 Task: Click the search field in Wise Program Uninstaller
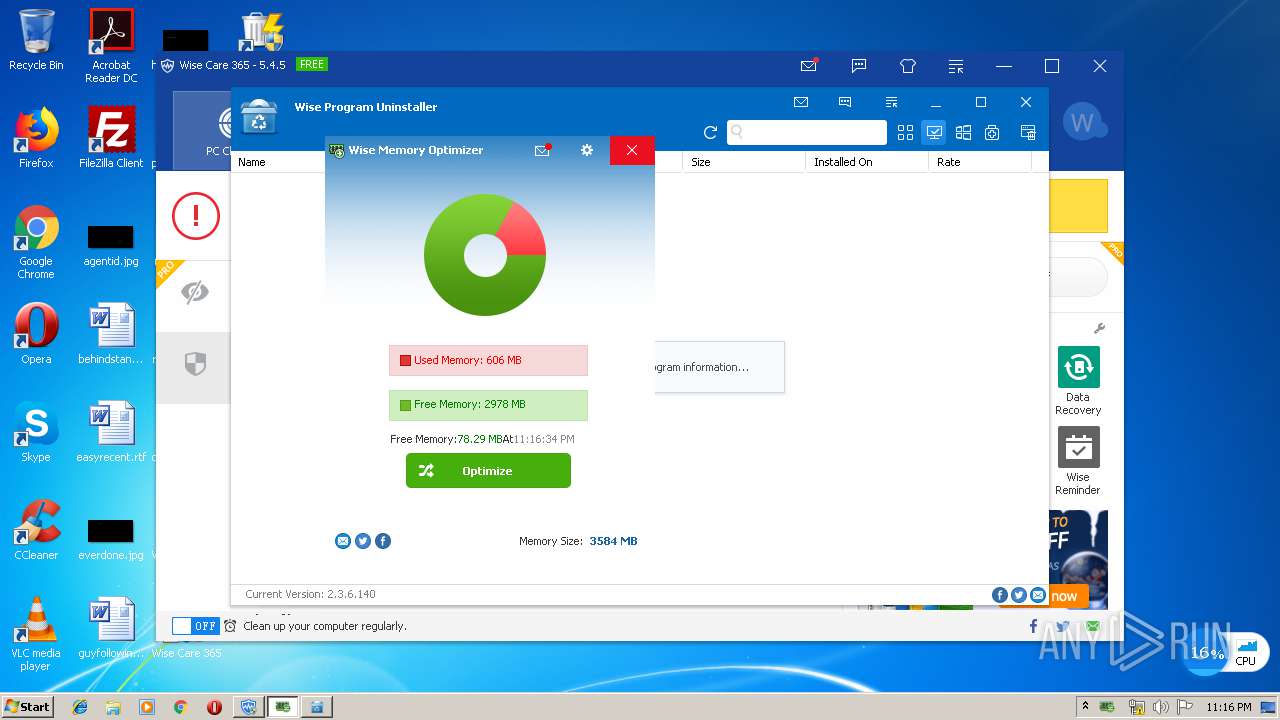806,132
